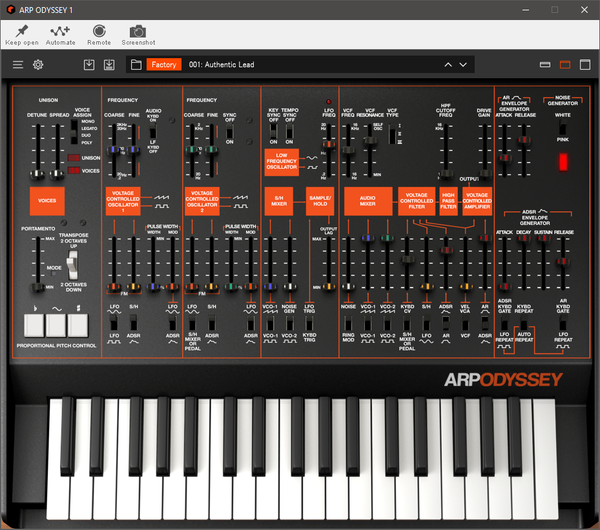Flip the KYBD CV / S/H Mixer switch
This screenshot has height=530, width=600.
click(407, 323)
